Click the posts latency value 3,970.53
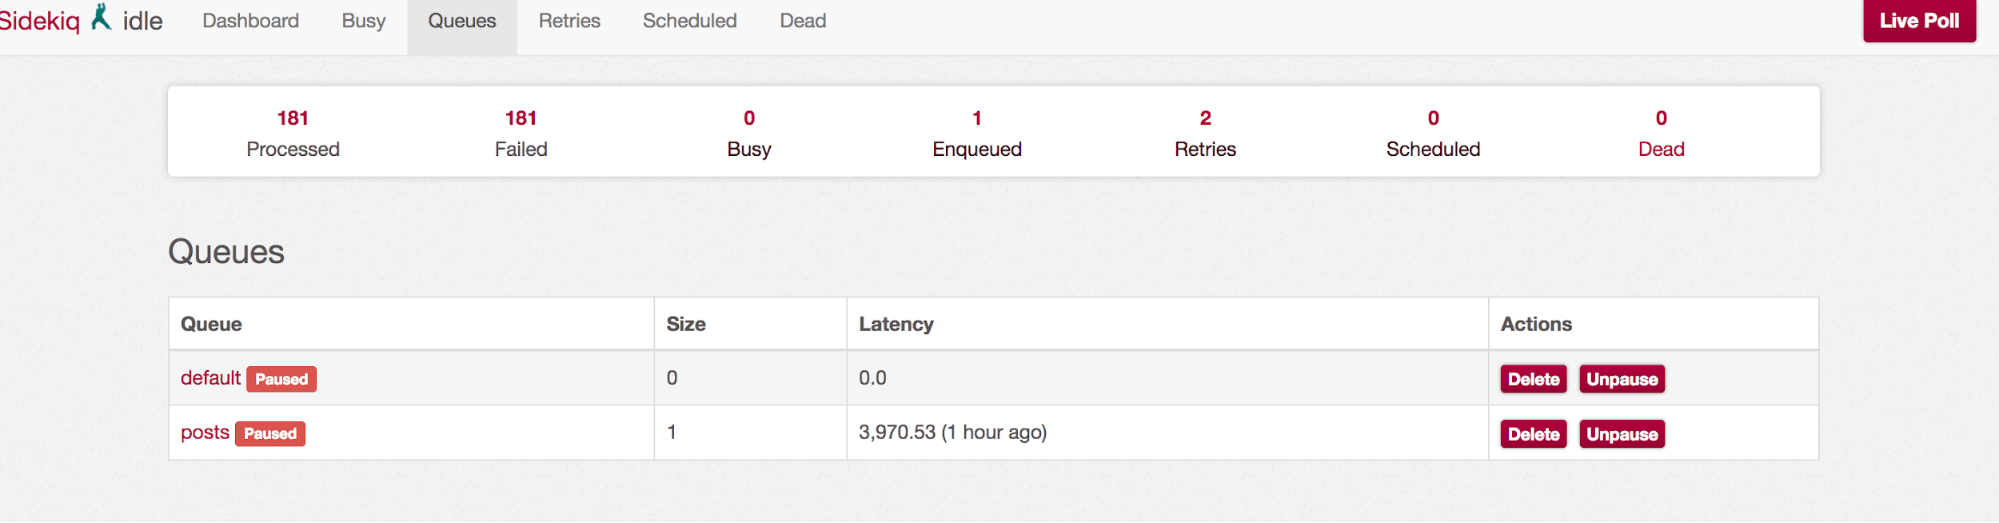Image resolution: width=1999 pixels, height=523 pixels. click(897, 432)
